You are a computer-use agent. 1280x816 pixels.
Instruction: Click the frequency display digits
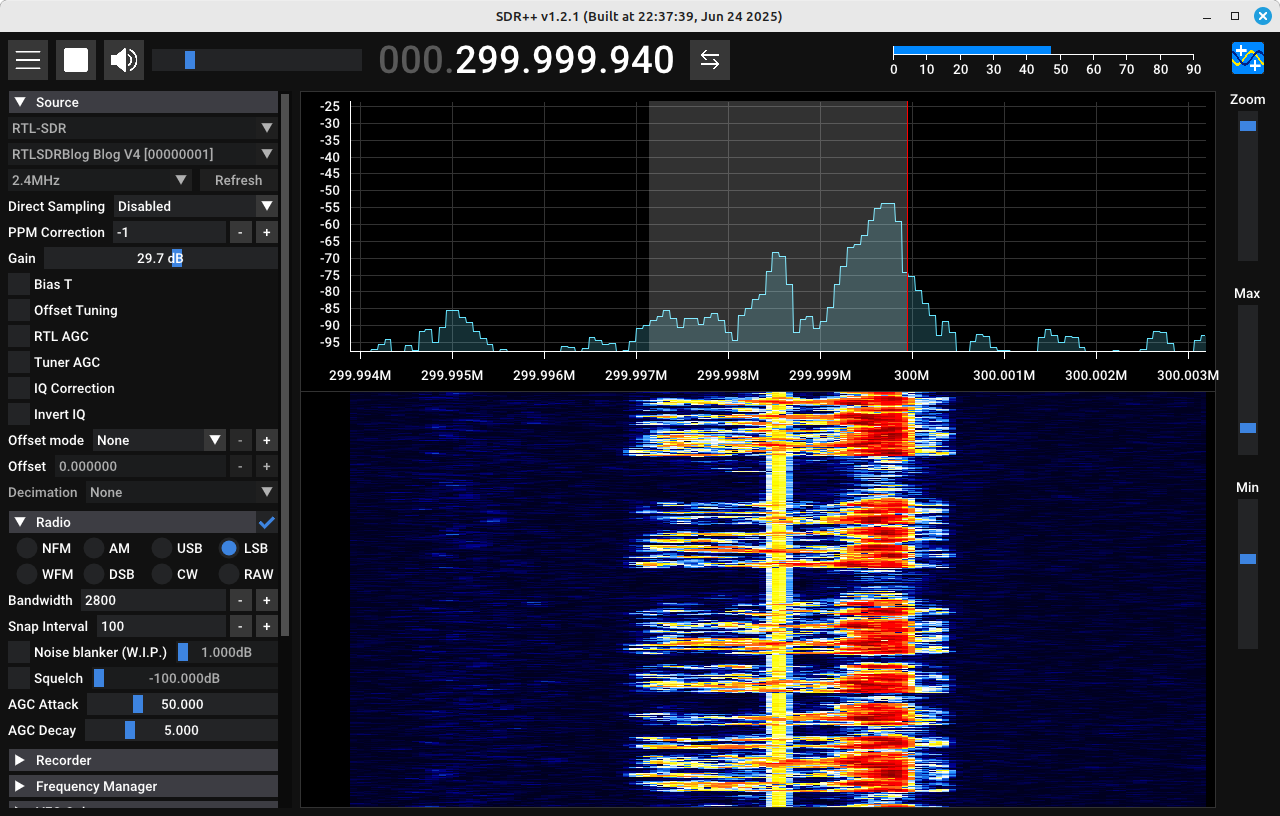[x=527, y=60]
